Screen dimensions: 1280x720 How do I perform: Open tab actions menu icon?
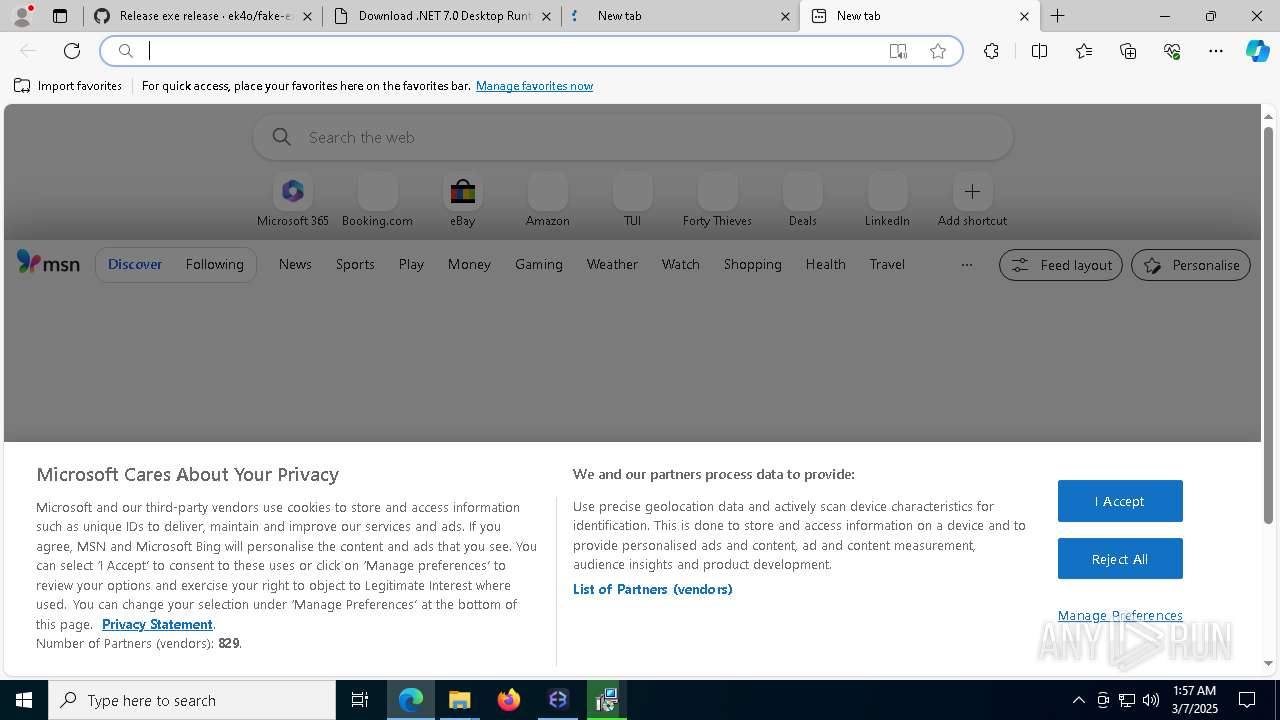coord(60,16)
